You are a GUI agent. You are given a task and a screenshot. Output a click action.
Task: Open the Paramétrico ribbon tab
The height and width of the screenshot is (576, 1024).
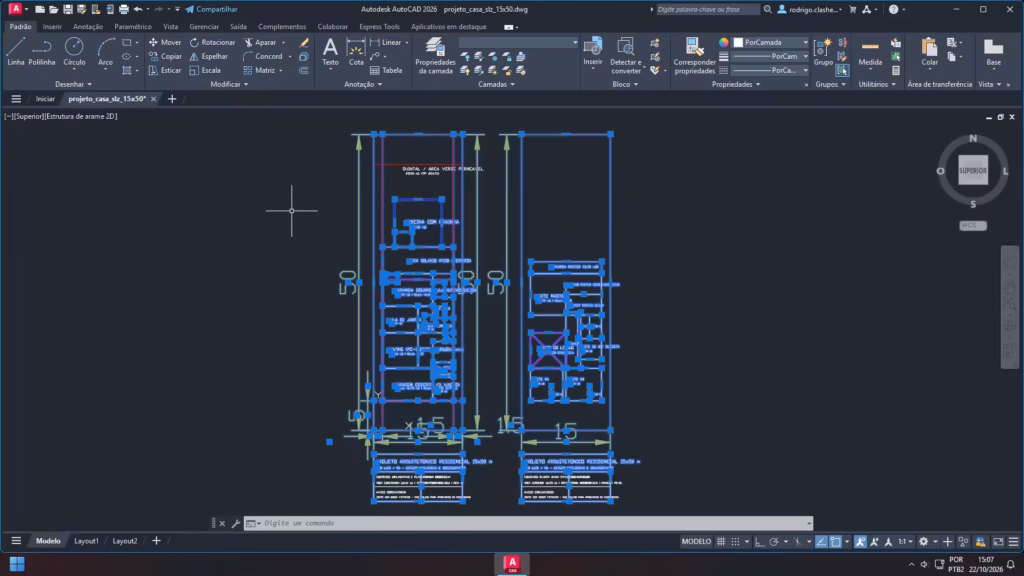tap(133, 27)
